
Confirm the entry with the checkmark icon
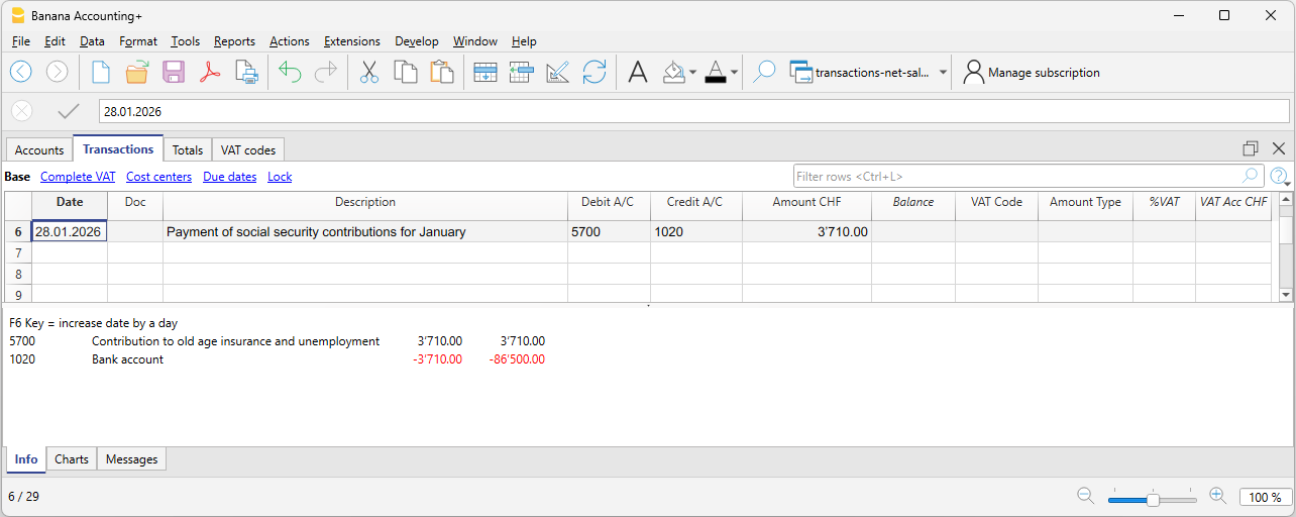tap(69, 111)
